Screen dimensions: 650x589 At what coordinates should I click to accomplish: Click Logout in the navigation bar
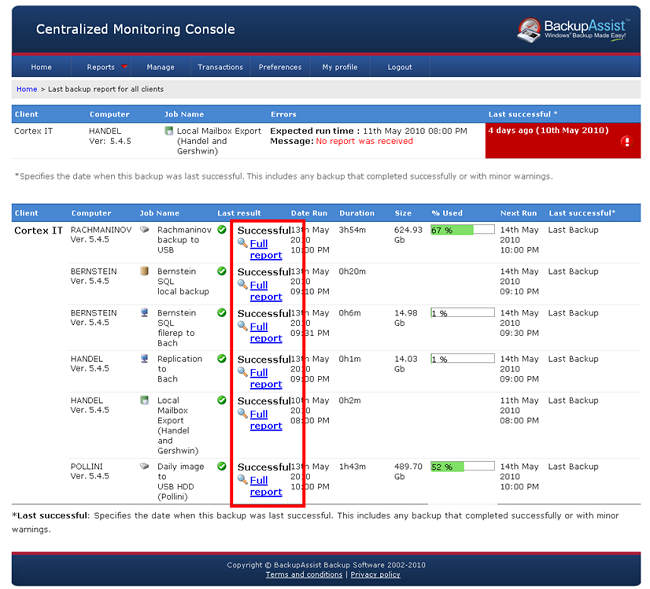point(400,67)
